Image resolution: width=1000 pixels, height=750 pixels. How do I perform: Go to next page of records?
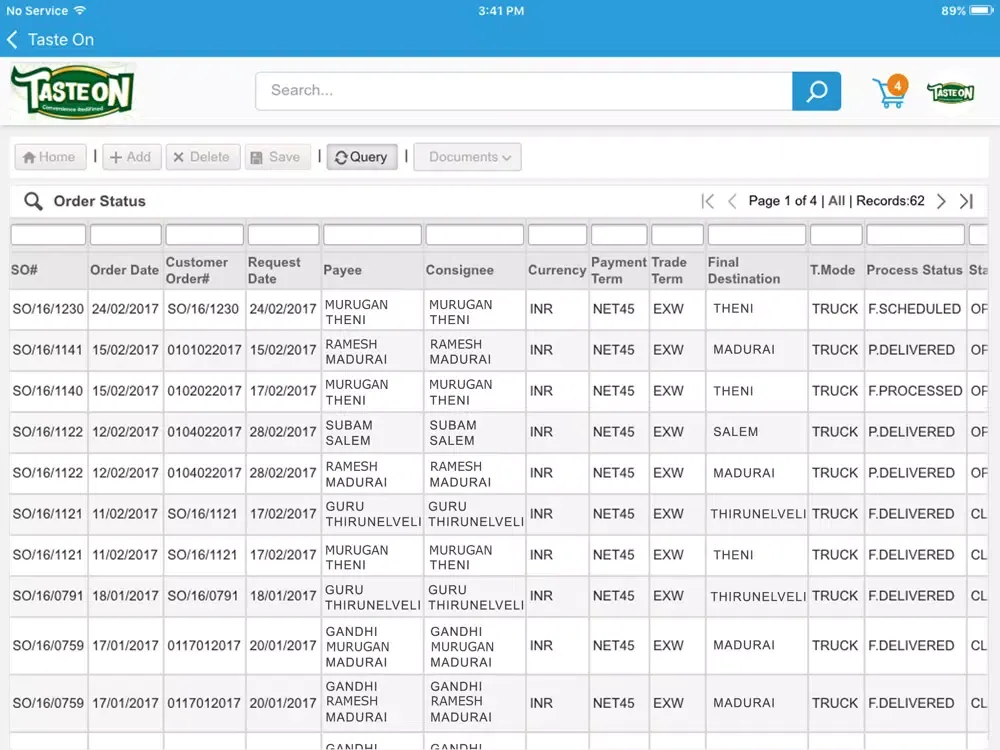coord(941,201)
